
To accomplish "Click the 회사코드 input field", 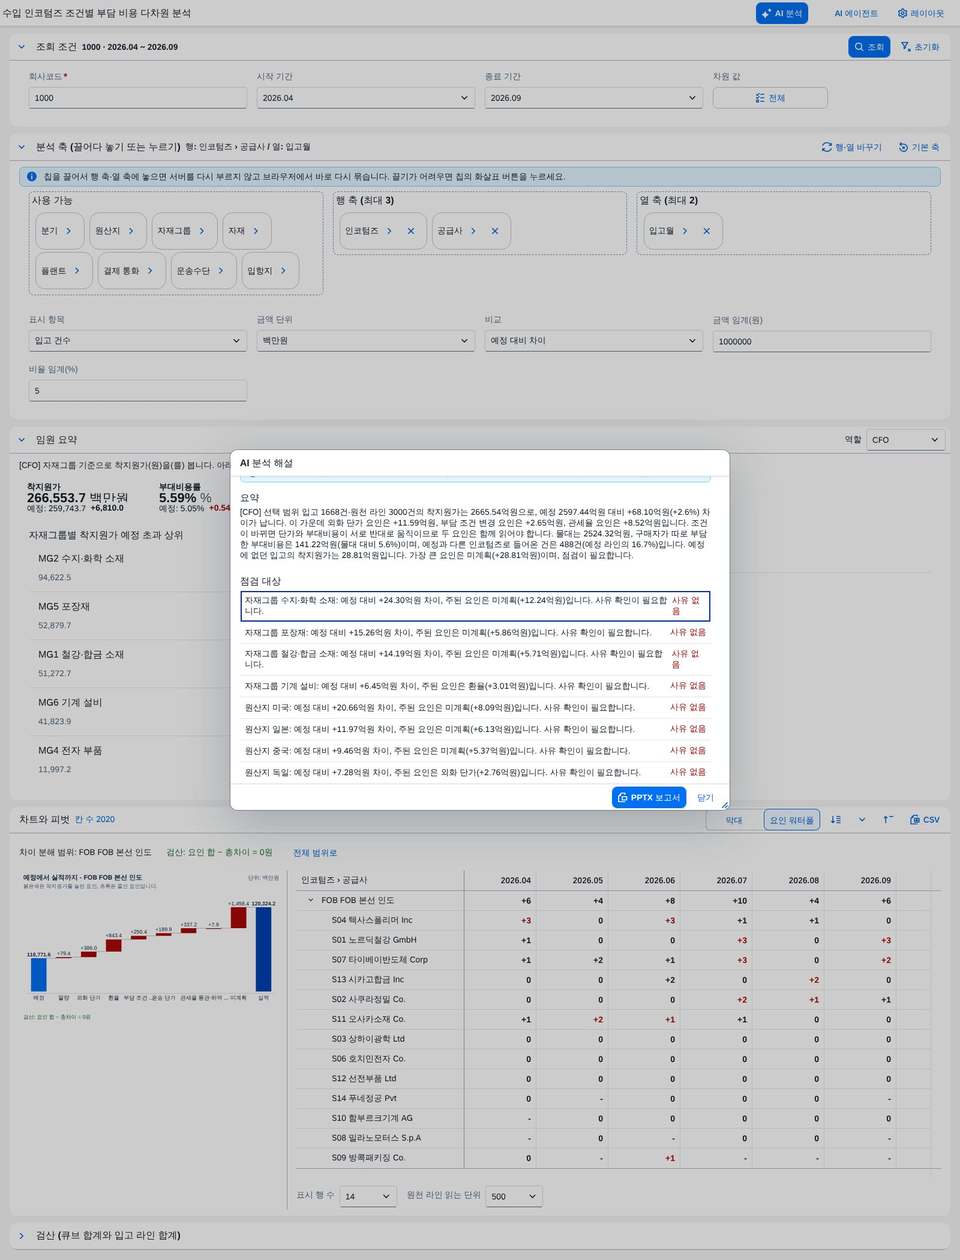I will click(138, 98).
